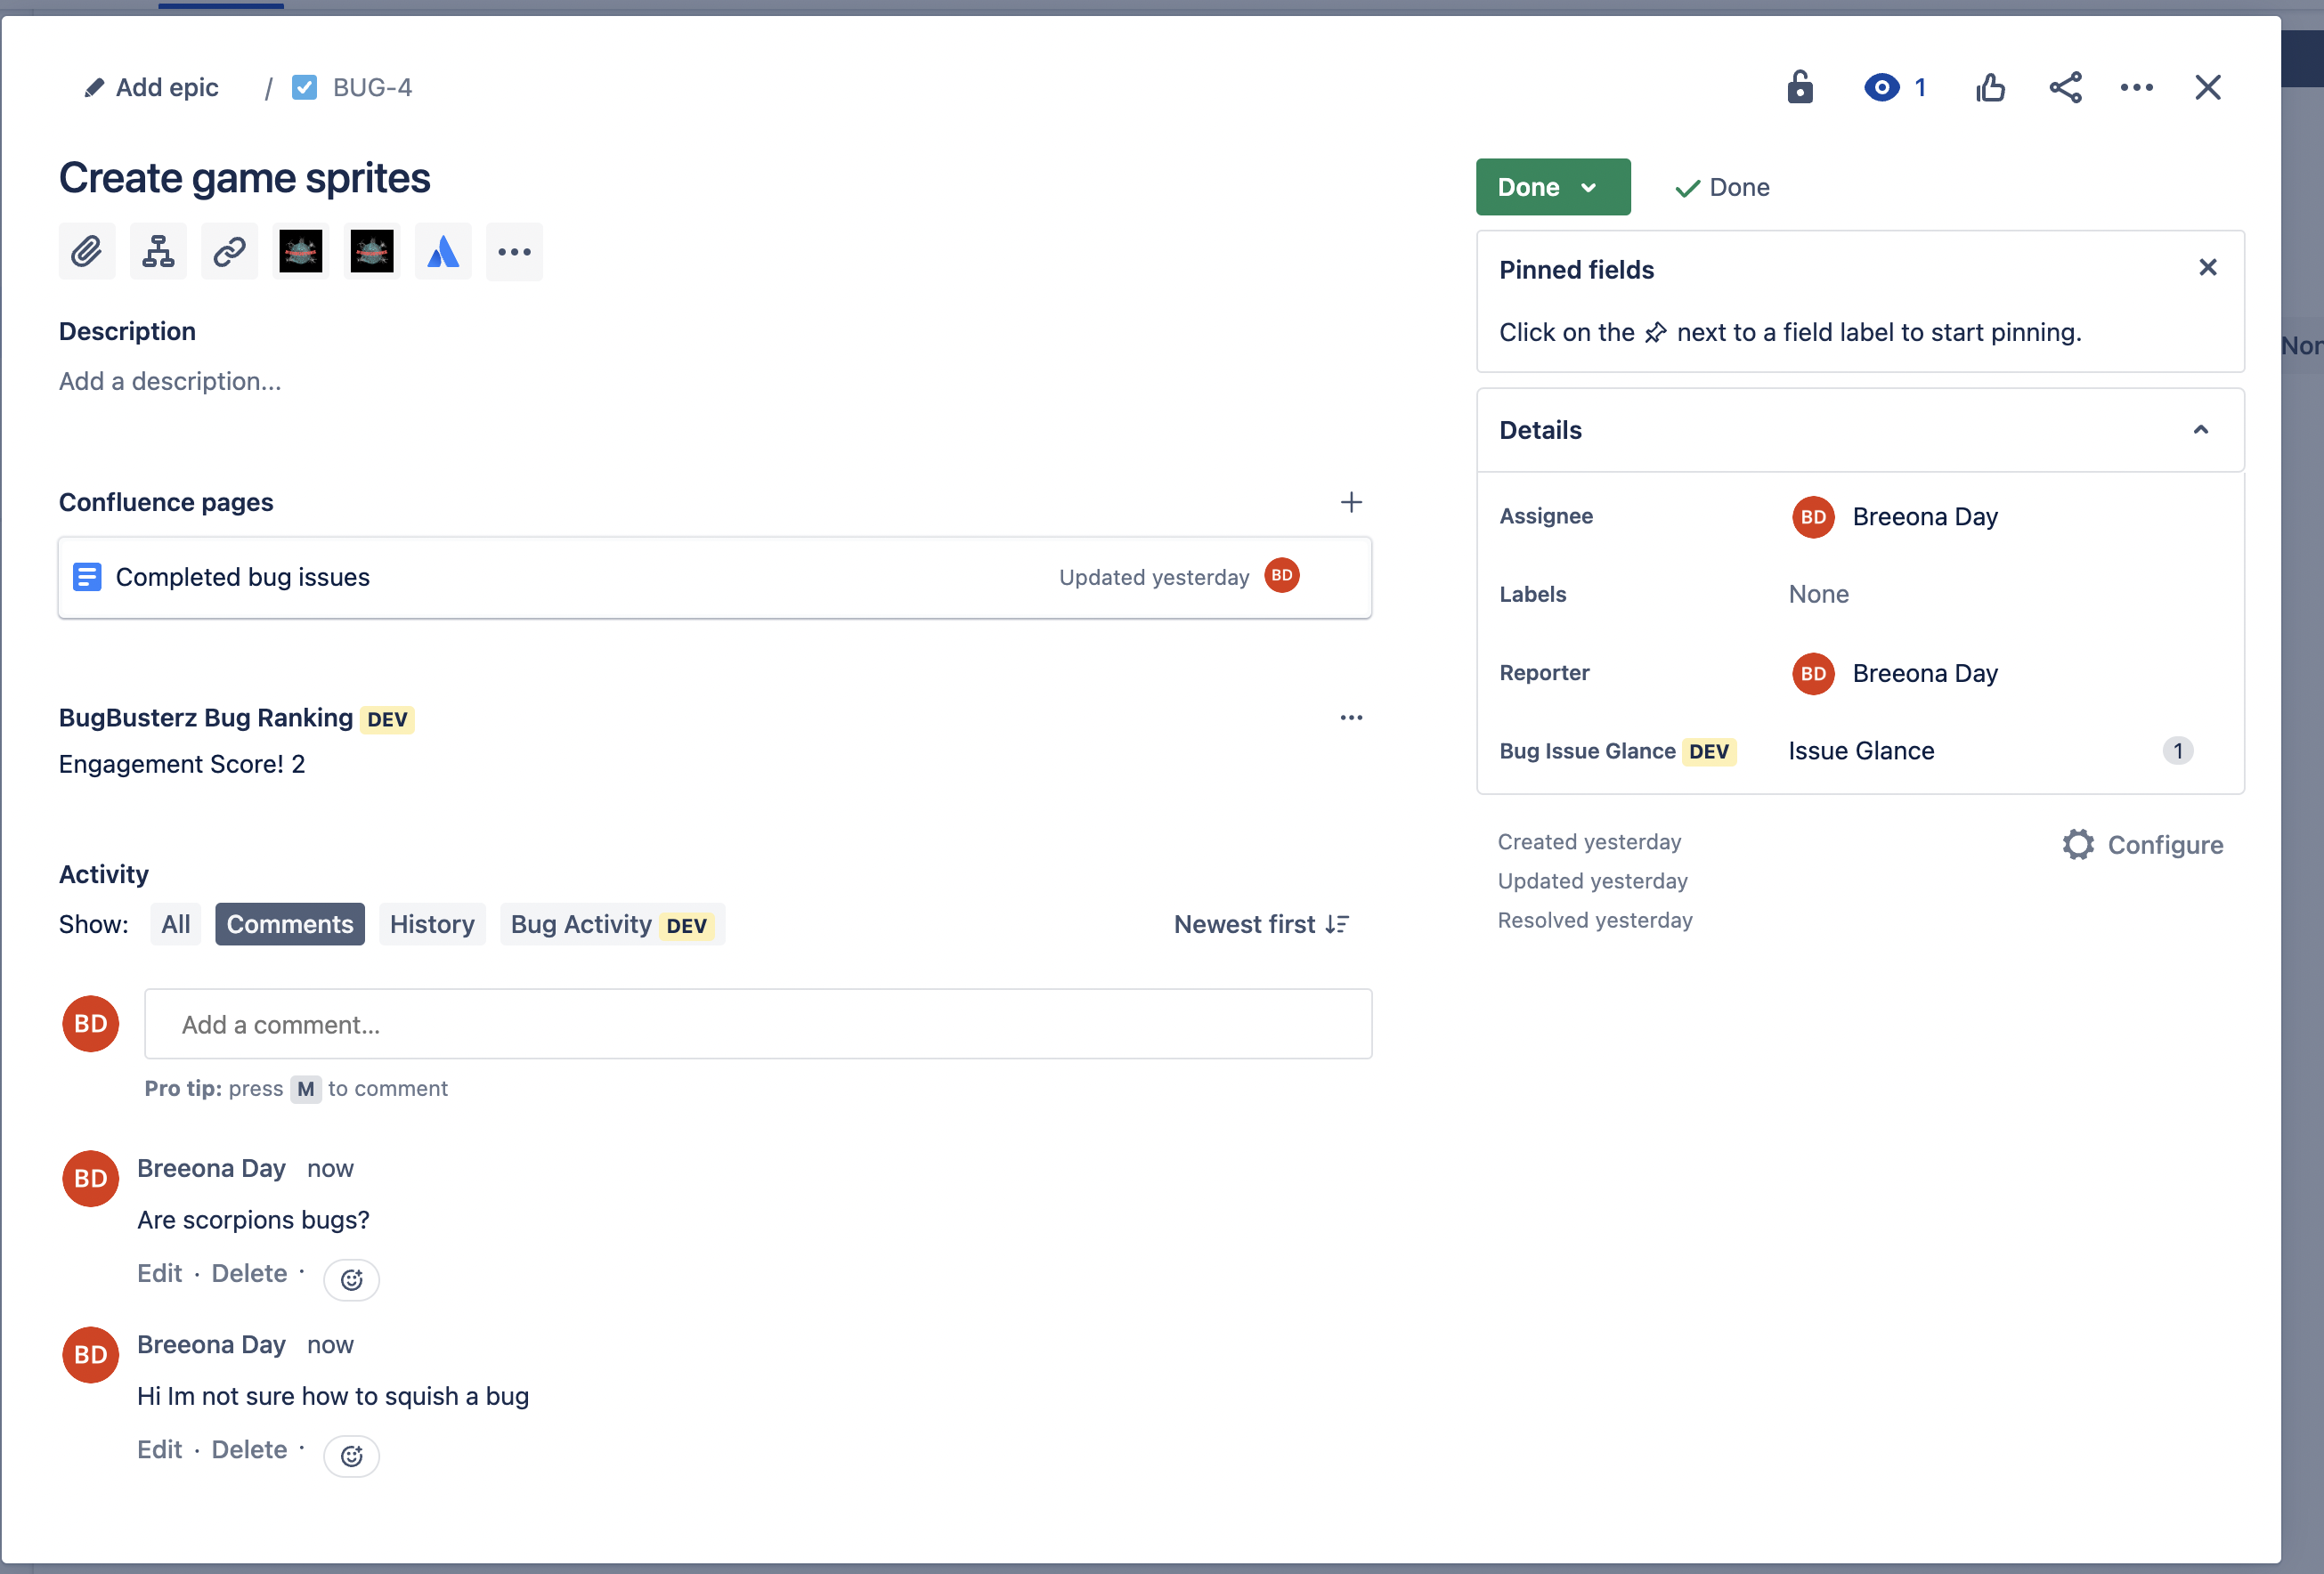Switch to the History activity tab
2324x1574 pixels.
432,924
